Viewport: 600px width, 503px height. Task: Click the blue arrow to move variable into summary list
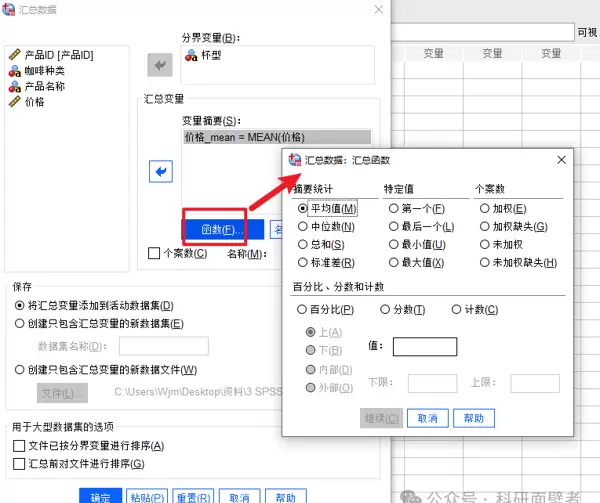pyautogui.click(x=160, y=172)
